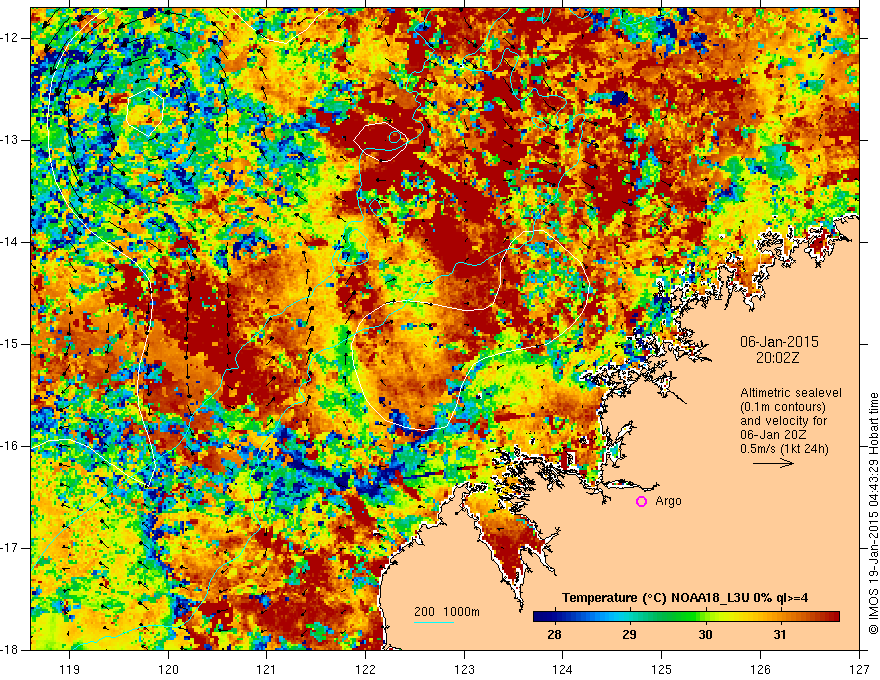Click the dark red end of temperature colorbar
This screenshot has width=880, height=680.
coord(833,617)
